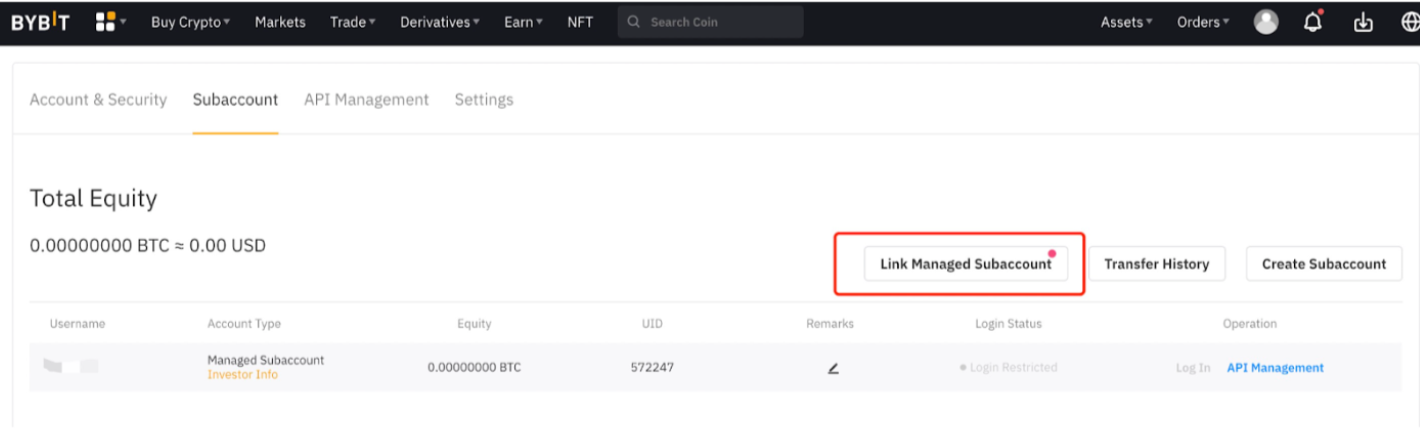Expand the Trade dropdown menu
Viewport: 1420px width, 428px height.
353,22
